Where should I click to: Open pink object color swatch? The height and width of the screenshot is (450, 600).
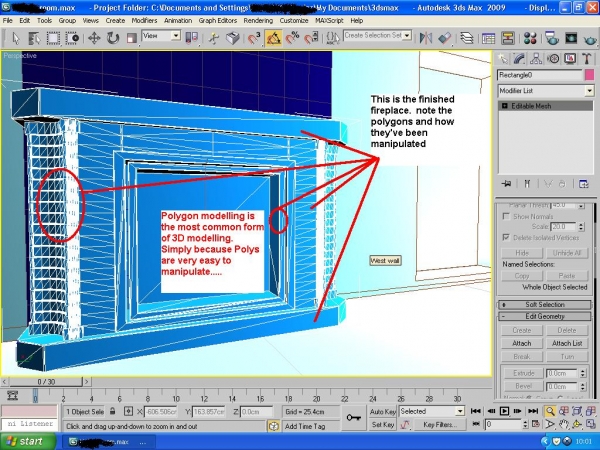coord(589,75)
